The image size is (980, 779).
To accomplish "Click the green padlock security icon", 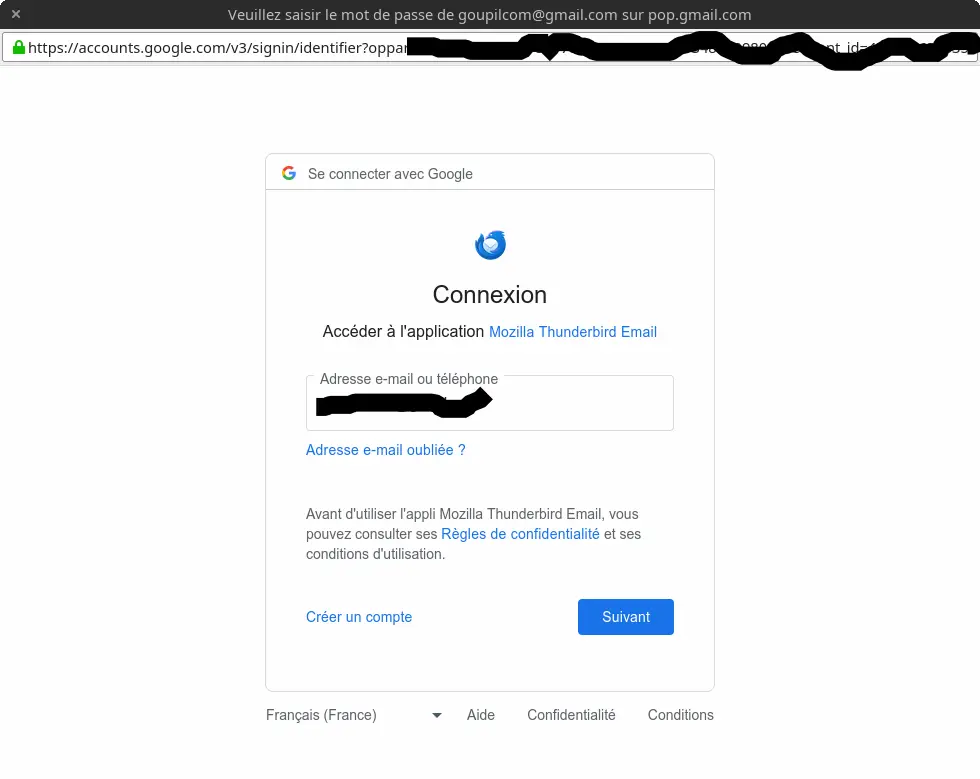I will (x=19, y=47).
